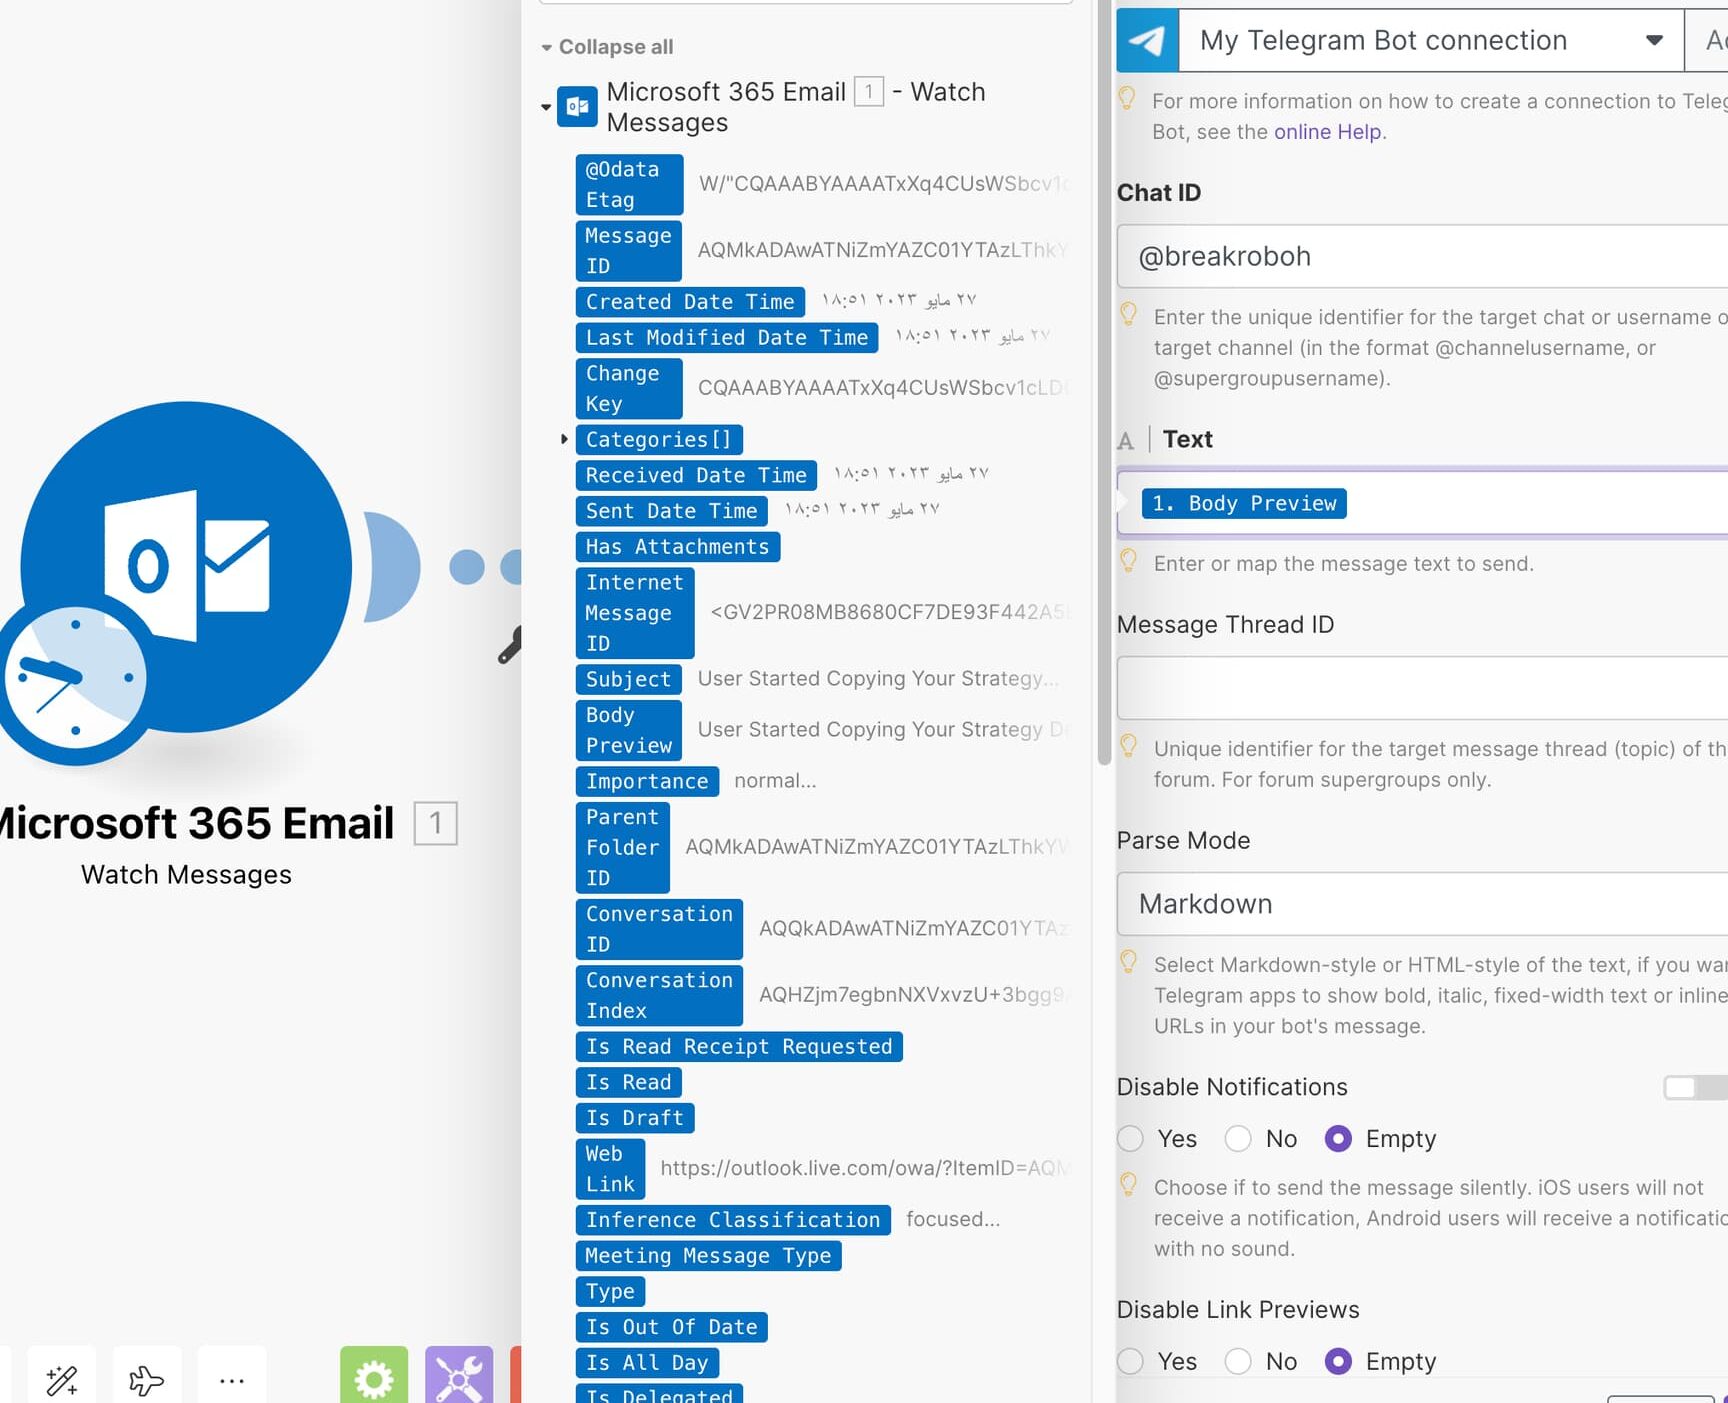Select Yes for Disable Link Previews

1131,1361
